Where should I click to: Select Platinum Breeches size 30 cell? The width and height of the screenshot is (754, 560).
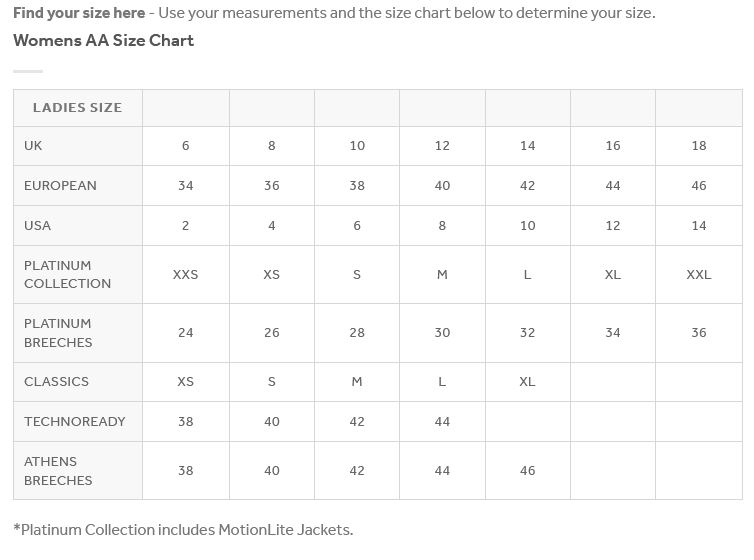pos(442,333)
